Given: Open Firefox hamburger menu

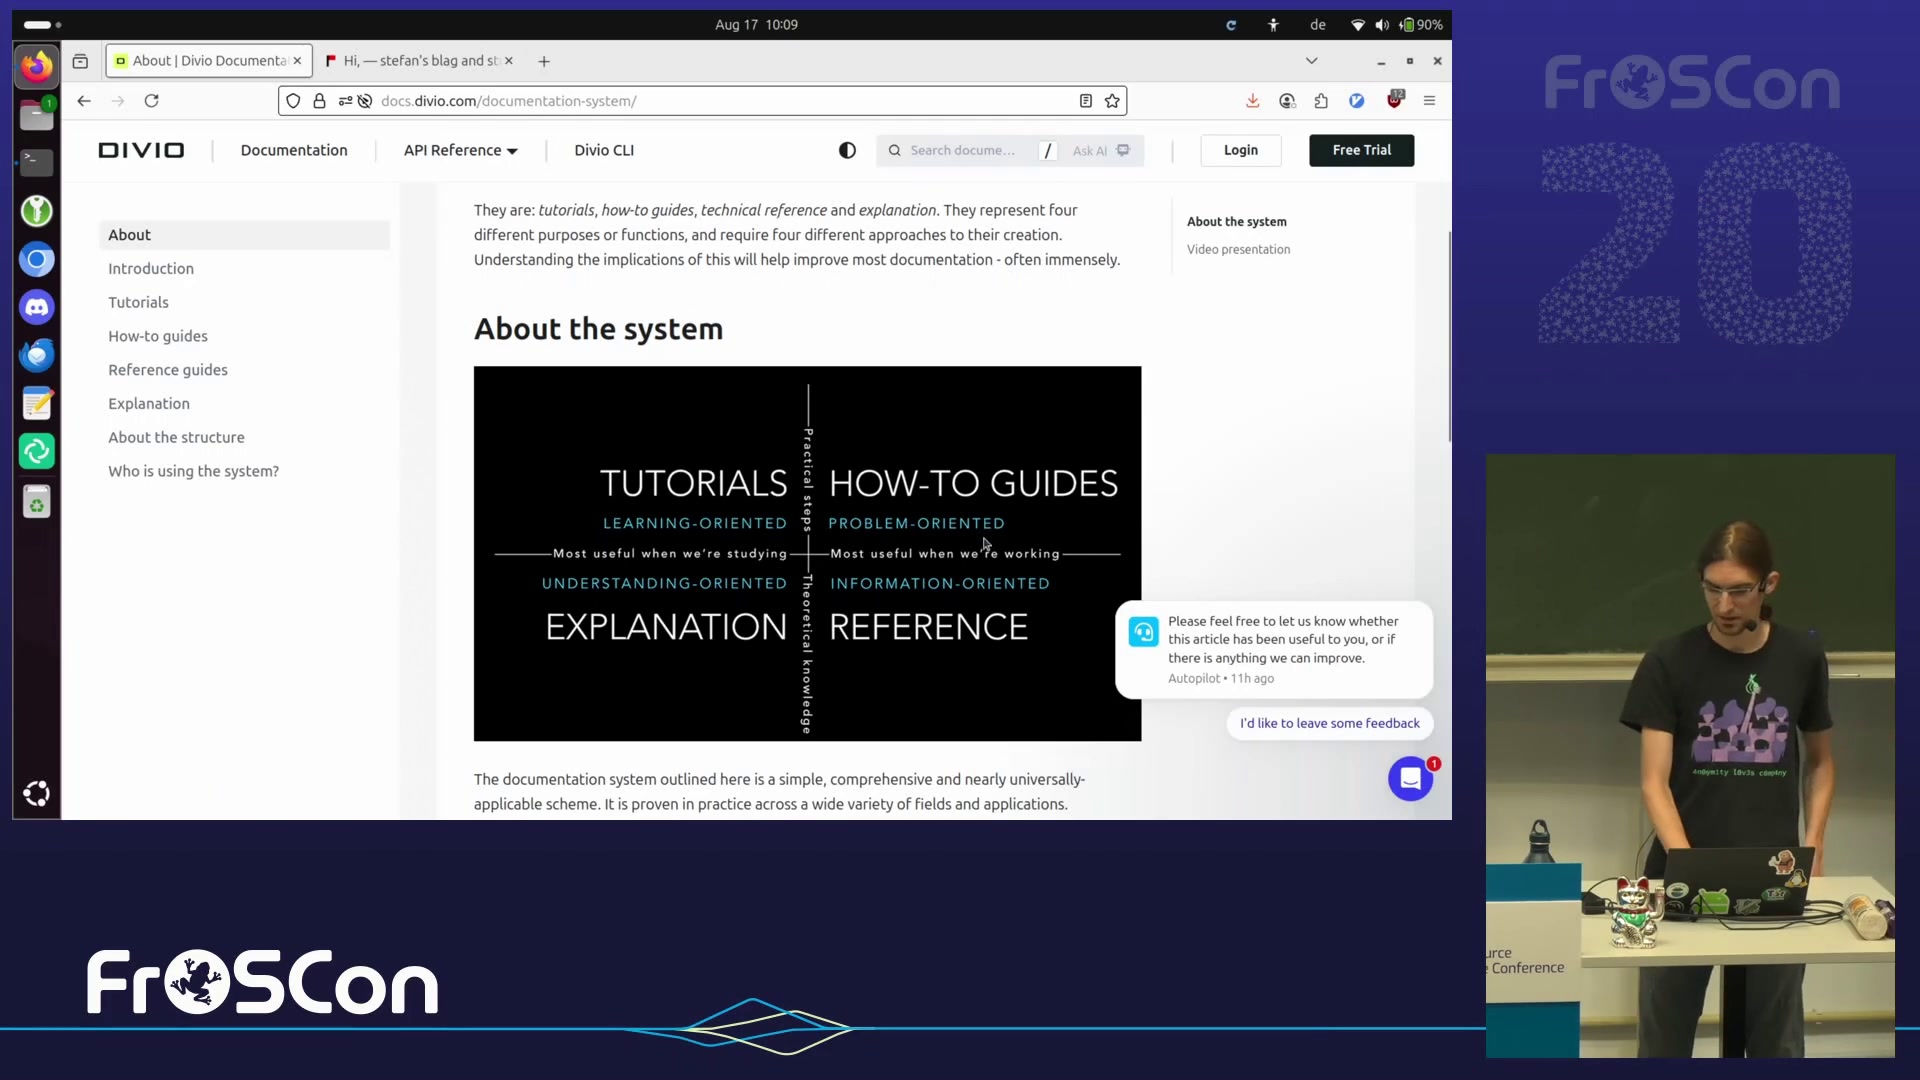Looking at the screenshot, I should (x=1429, y=101).
